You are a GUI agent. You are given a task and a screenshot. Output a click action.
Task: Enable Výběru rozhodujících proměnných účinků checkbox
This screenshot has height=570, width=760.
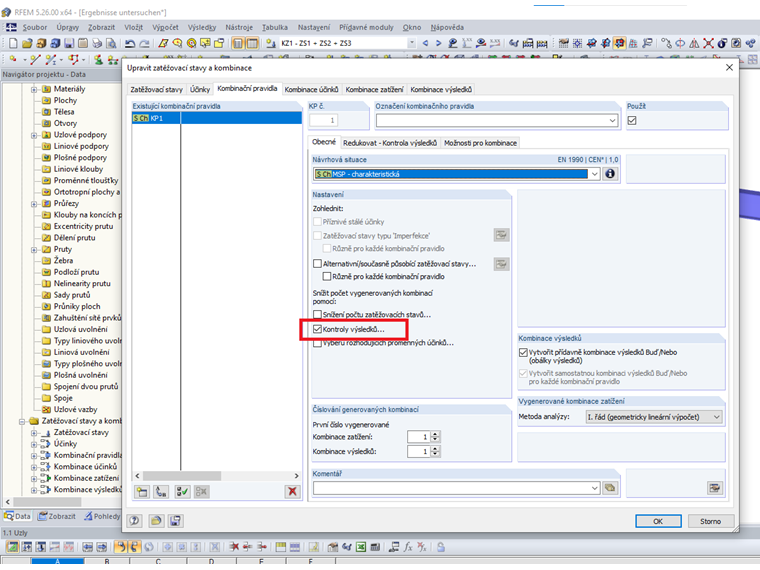[317, 343]
